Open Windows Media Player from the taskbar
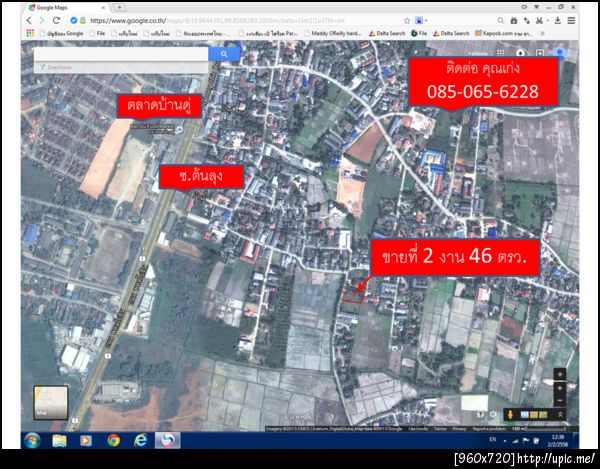 [86, 441]
